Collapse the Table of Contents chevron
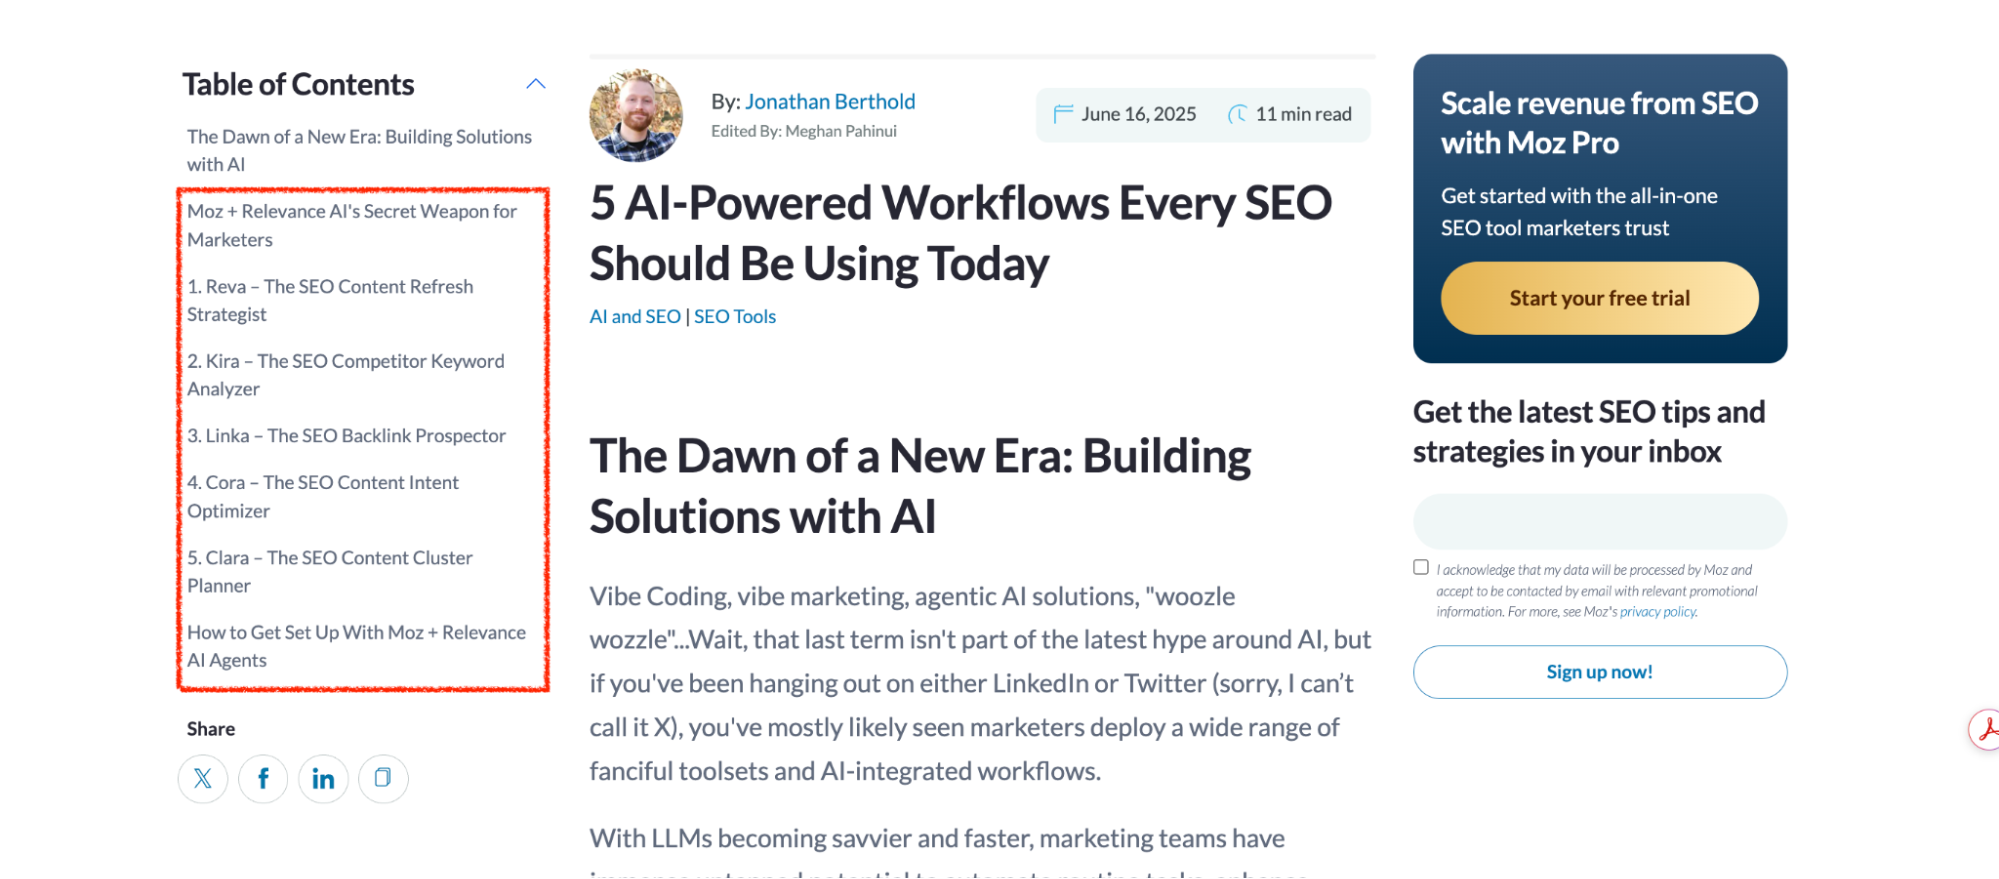This screenshot has height=879, width=1999. [536, 84]
